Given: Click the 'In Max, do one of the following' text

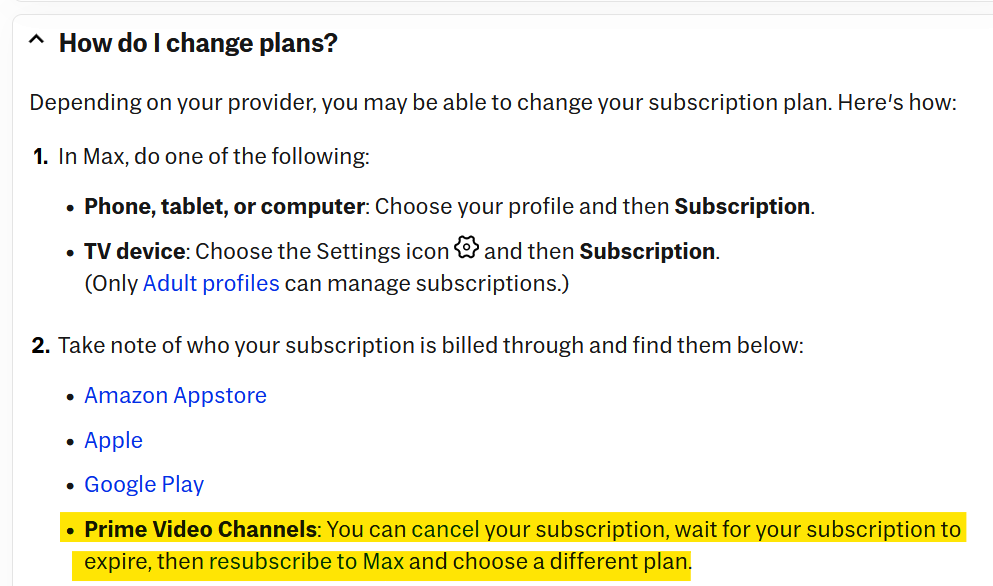Looking at the screenshot, I should tap(214, 156).
